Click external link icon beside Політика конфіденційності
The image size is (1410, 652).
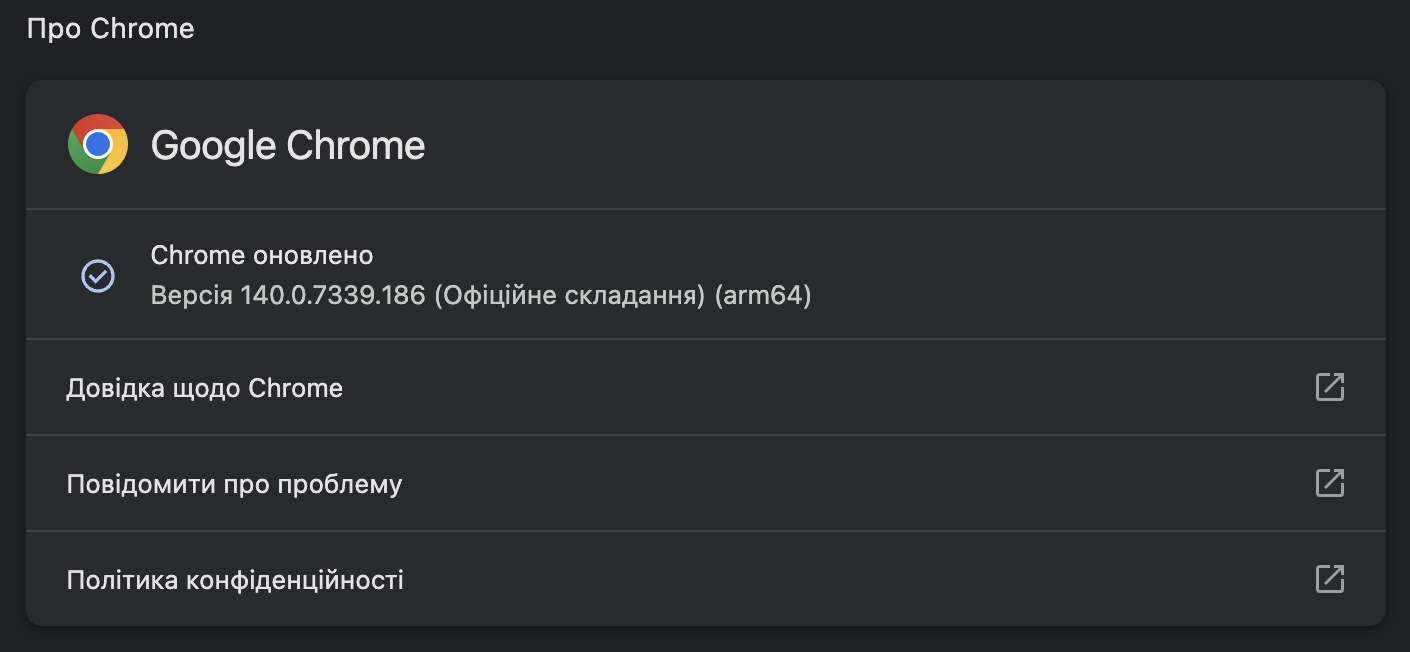[x=1329, y=579]
